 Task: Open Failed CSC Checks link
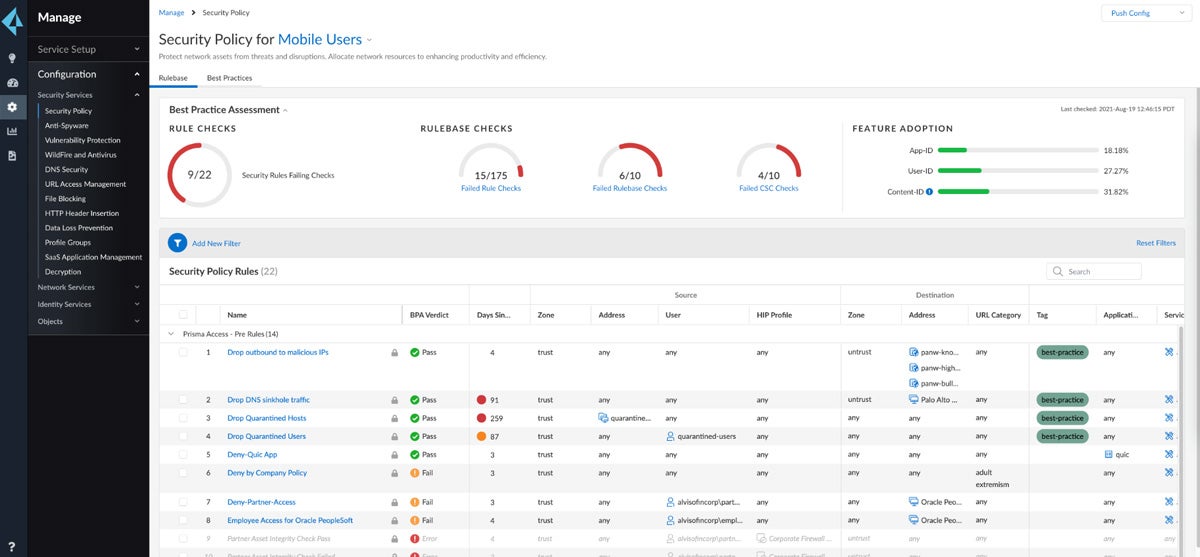[x=769, y=188]
